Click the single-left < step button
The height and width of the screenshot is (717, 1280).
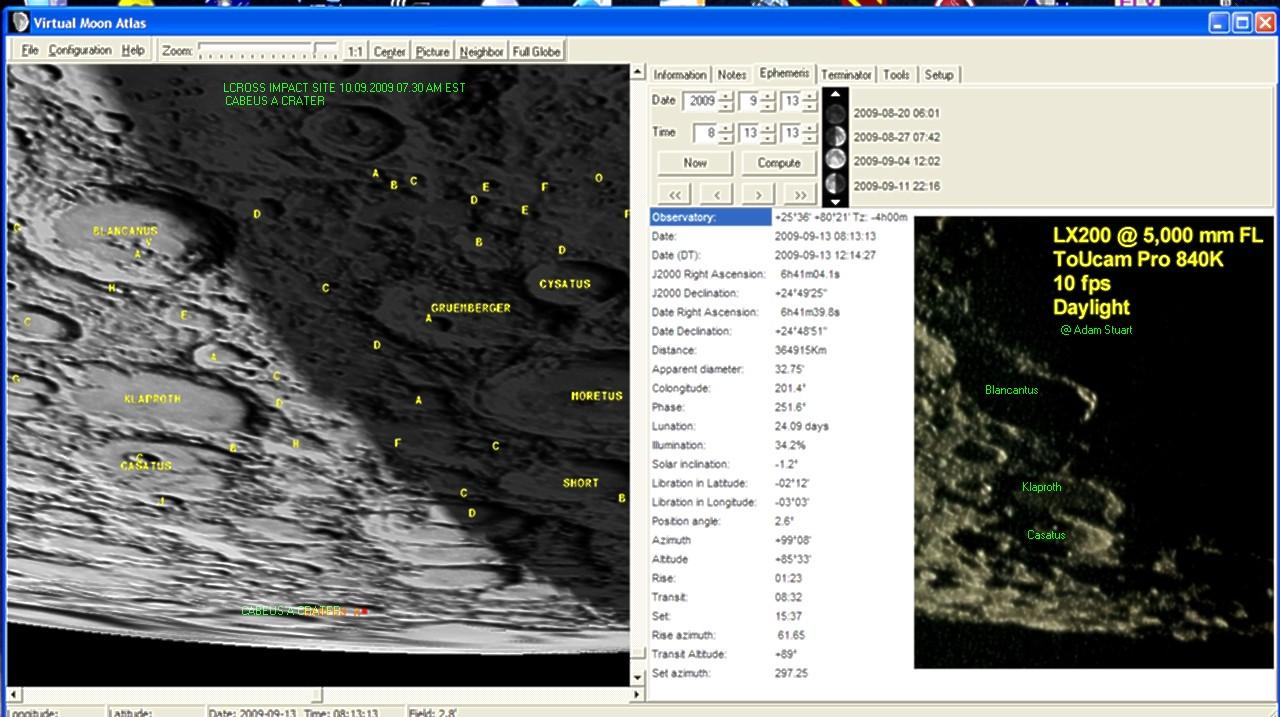click(x=717, y=194)
